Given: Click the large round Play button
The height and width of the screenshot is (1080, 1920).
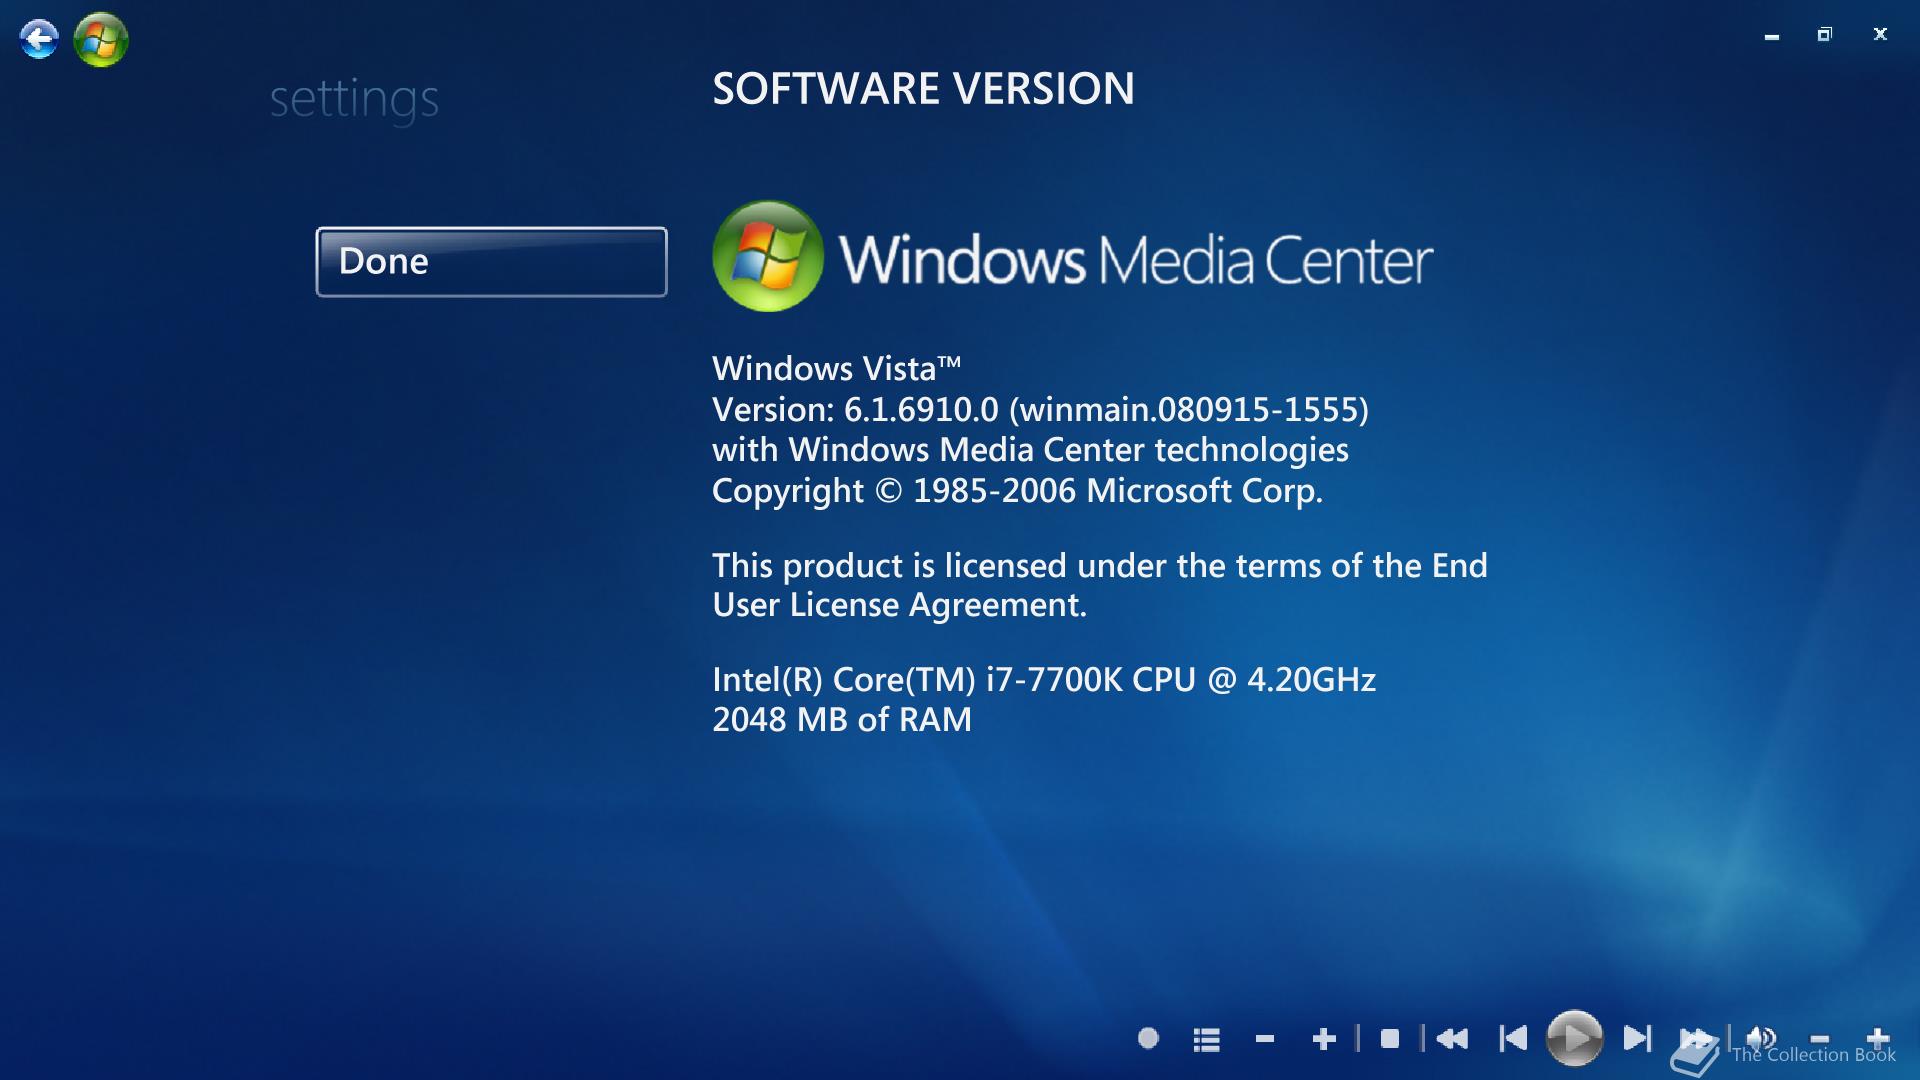Looking at the screenshot, I should [x=1574, y=1039].
